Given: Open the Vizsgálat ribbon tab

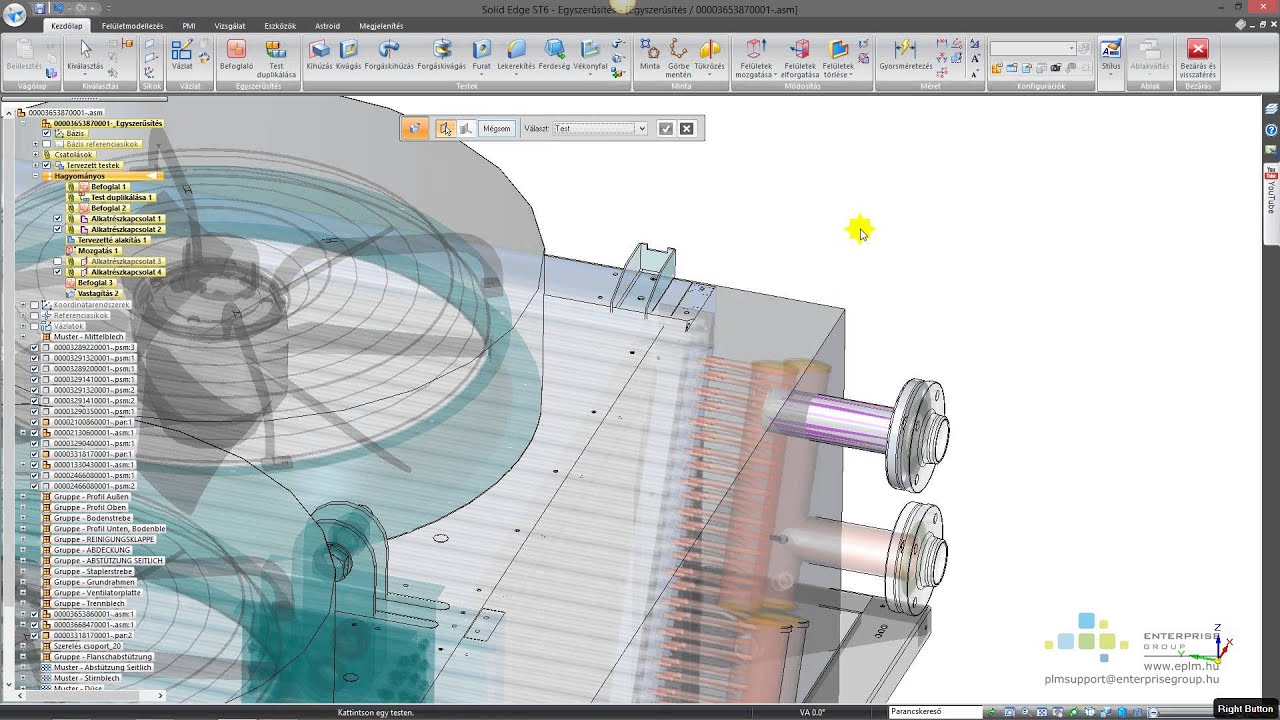Looking at the screenshot, I should coord(230,26).
